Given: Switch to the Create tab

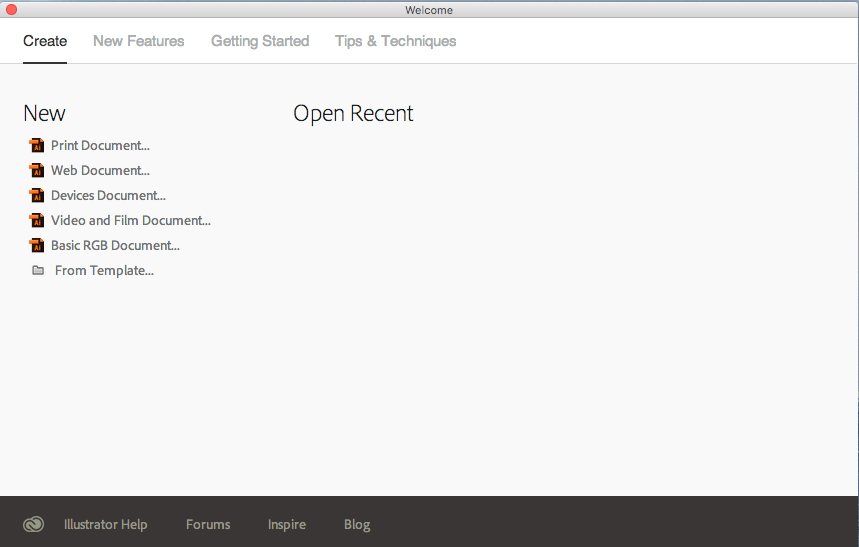Looking at the screenshot, I should 45,41.
